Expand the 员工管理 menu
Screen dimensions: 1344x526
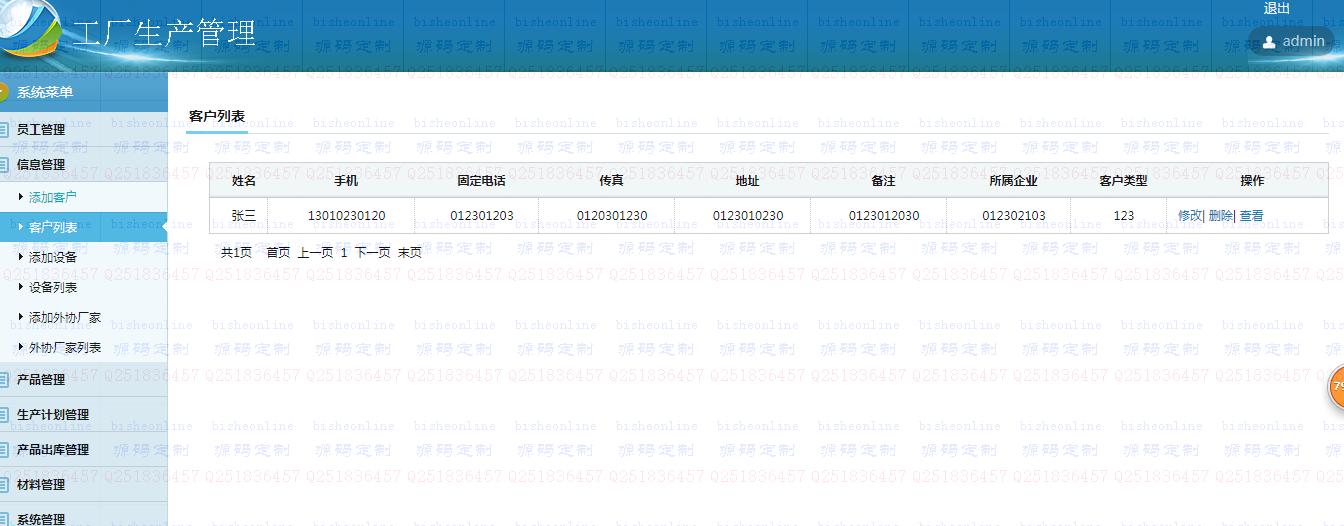[x=84, y=129]
